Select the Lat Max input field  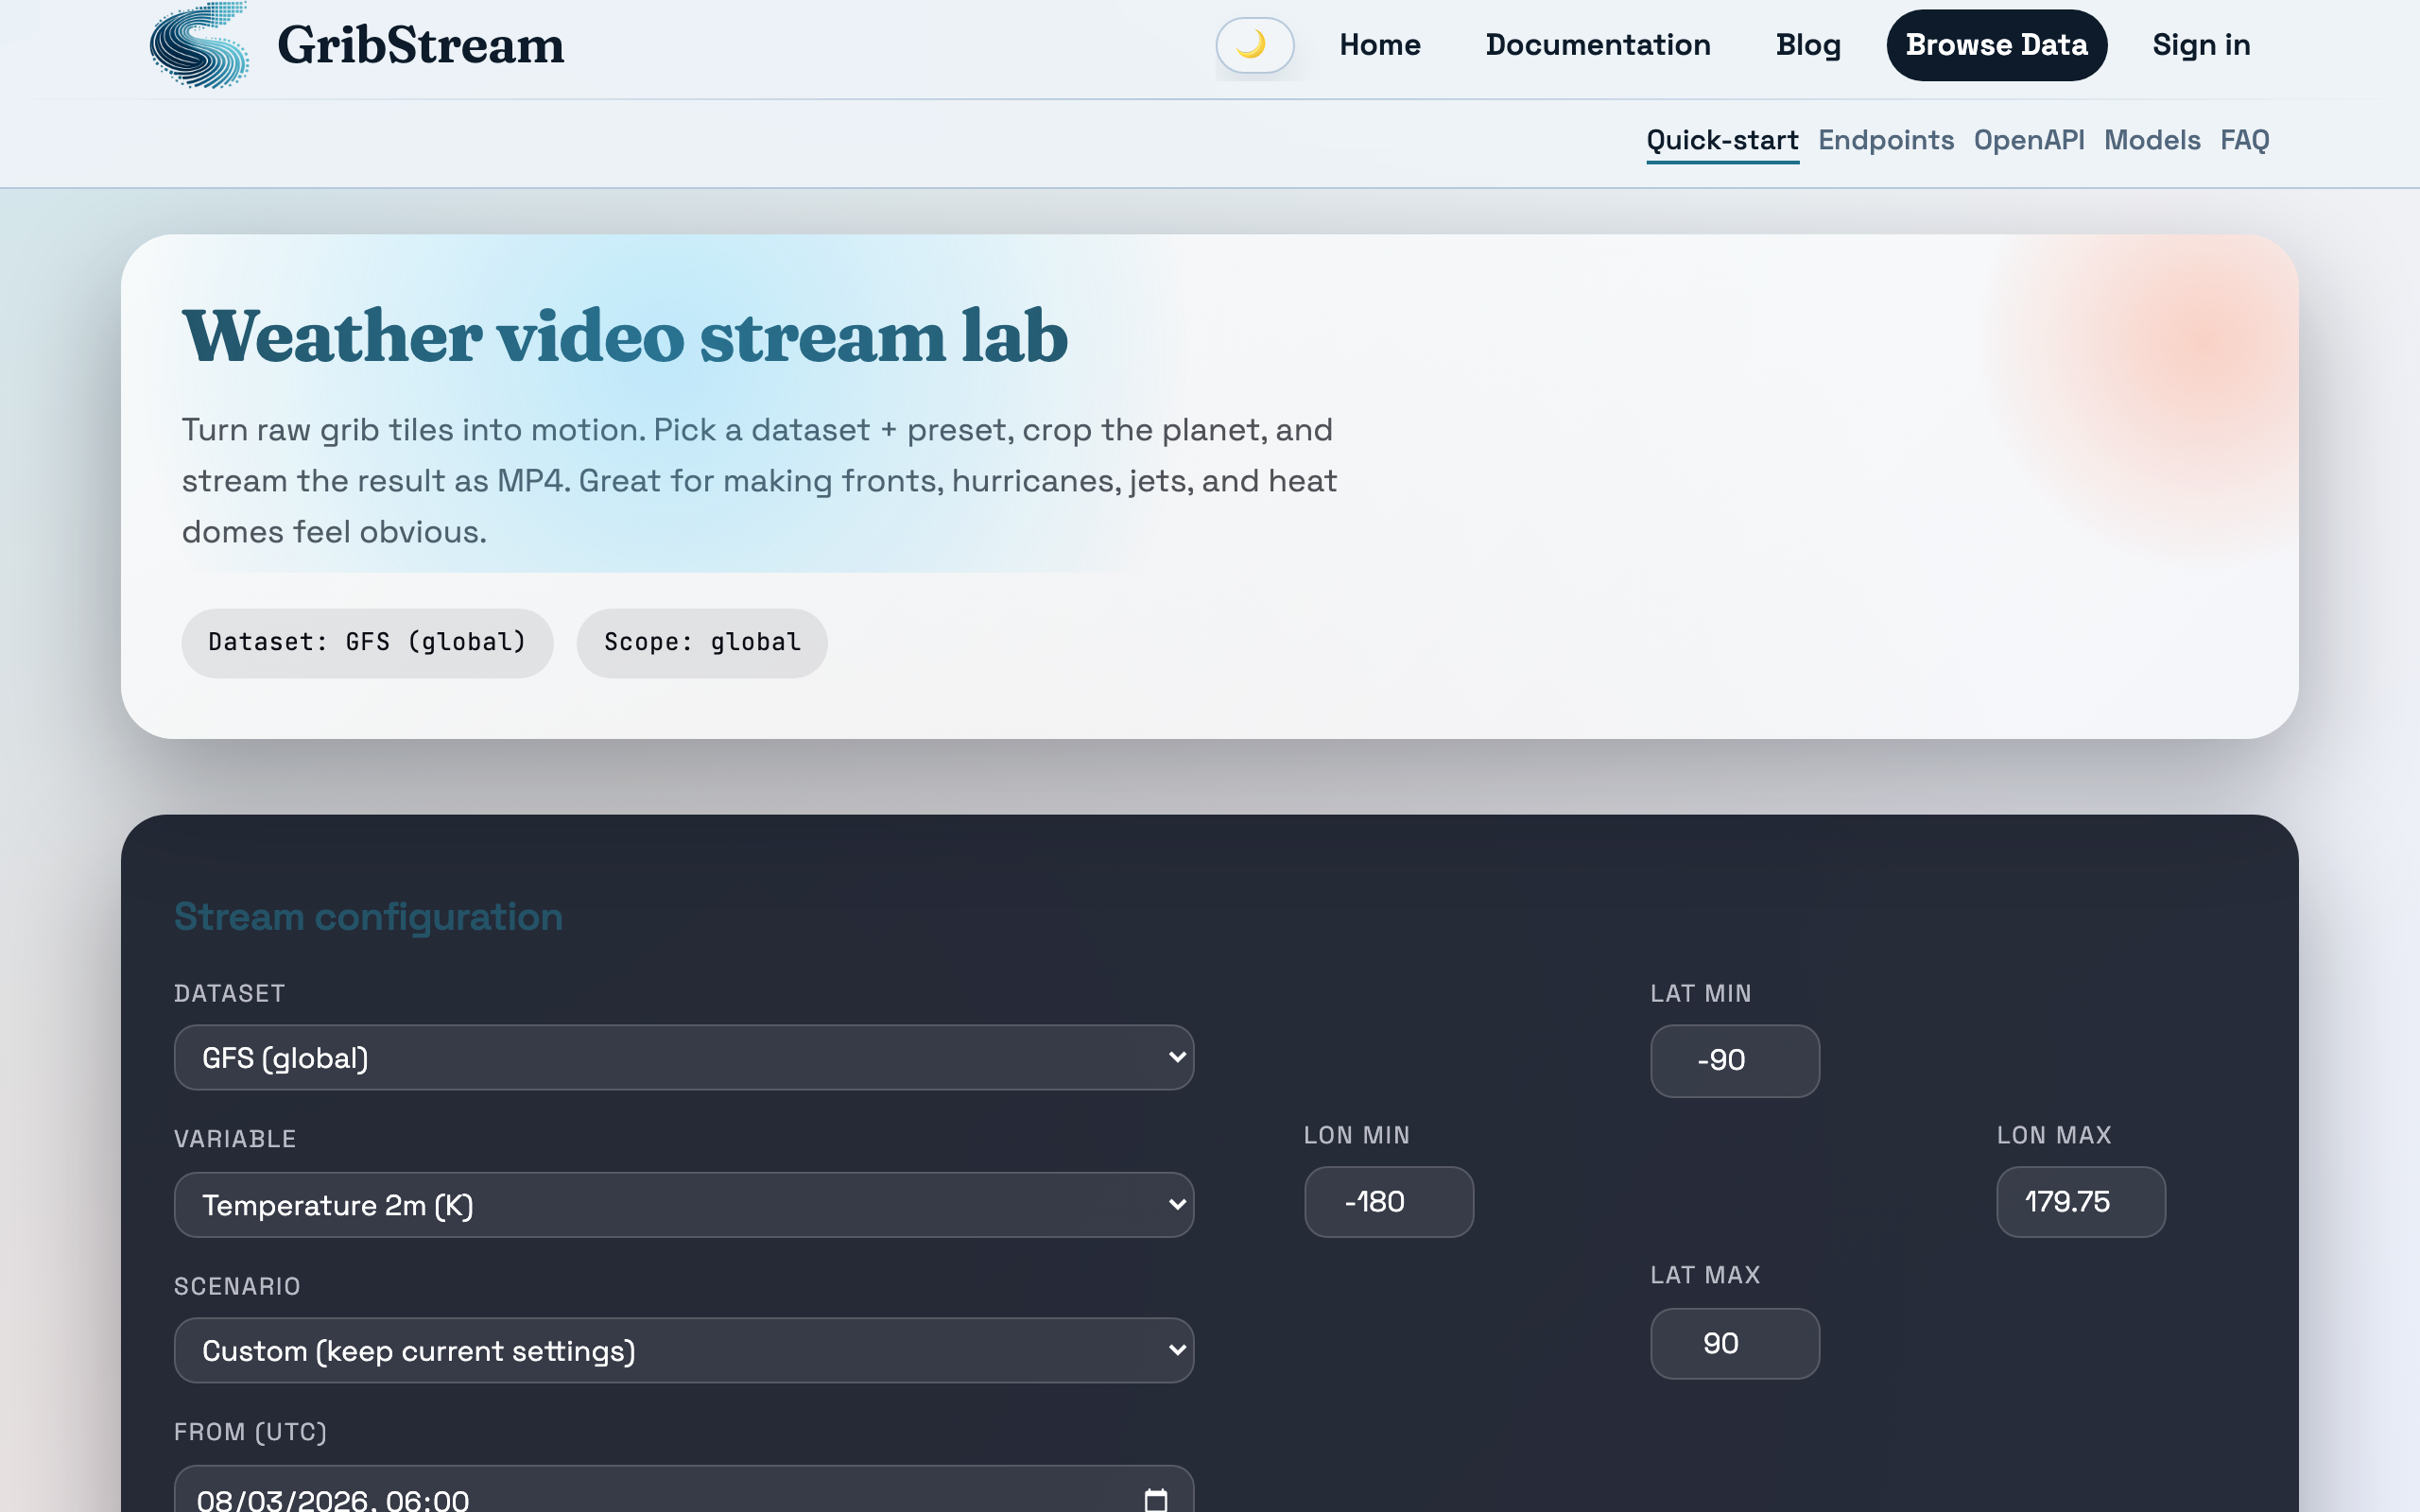pyautogui.click(x=1734, y=1343)
